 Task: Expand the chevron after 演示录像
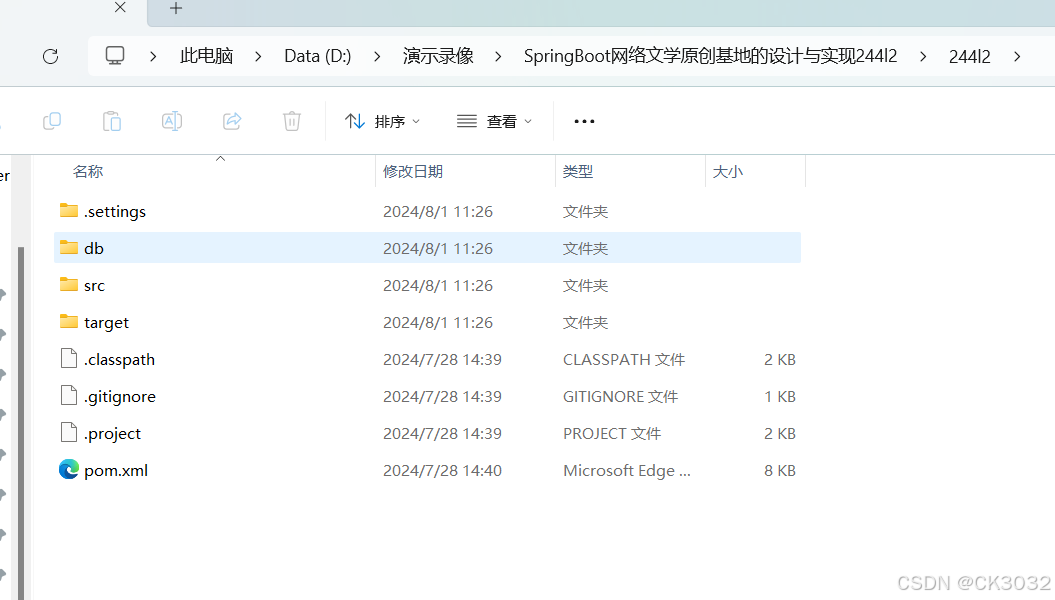coord(498,57)
